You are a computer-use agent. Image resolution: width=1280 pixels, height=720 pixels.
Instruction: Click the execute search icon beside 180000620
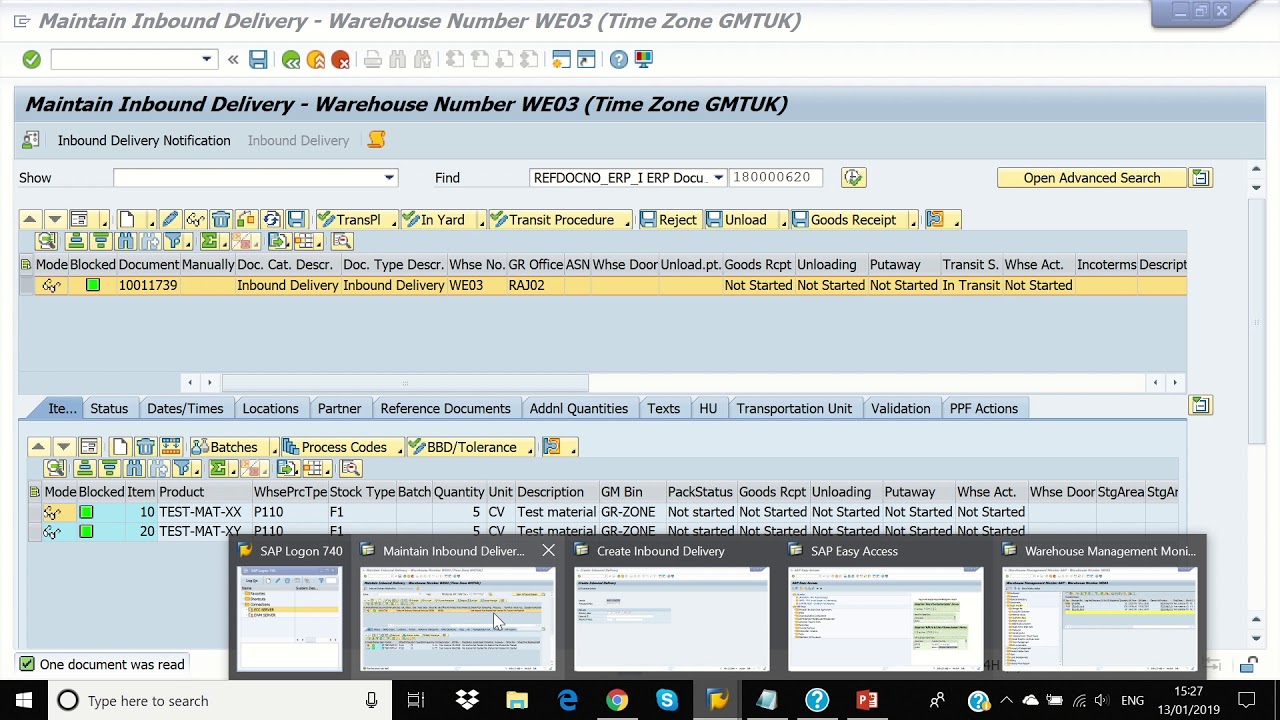pos(853,178)
